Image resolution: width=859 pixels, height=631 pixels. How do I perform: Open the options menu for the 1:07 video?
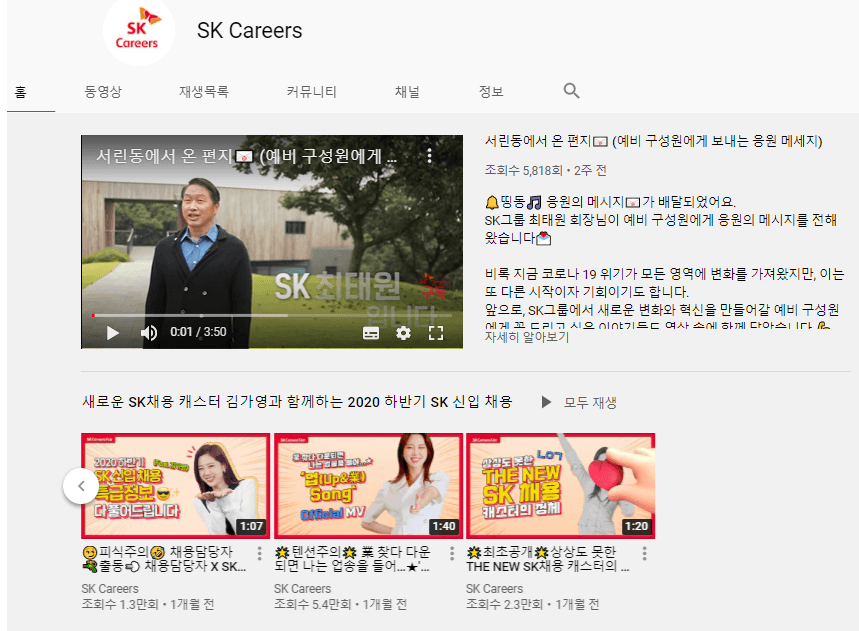tap(259, 553)
